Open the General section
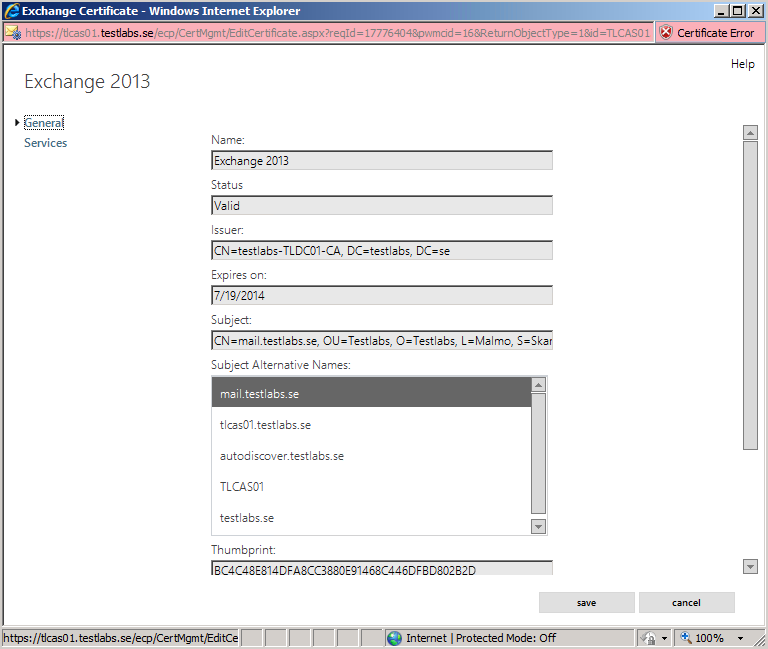Image resolution: width=768 pixels, height=649 pixels. tap(44, 122)
